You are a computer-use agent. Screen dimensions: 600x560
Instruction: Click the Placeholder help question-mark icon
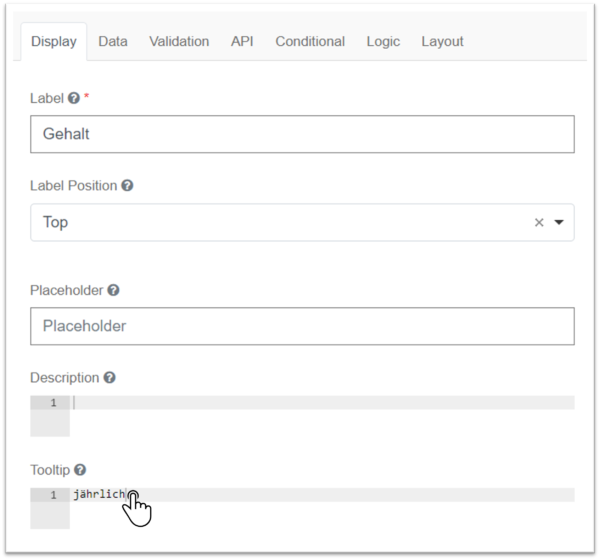113,290
